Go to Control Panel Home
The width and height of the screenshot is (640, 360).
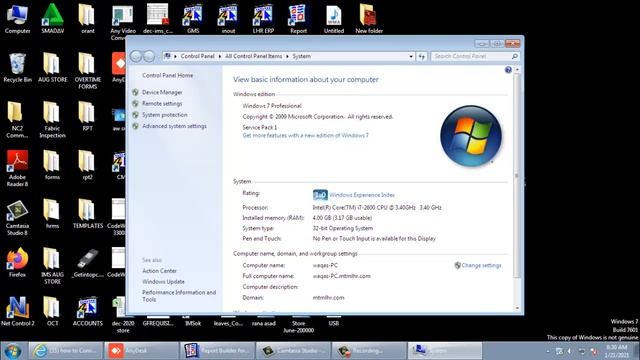(167, 76)
